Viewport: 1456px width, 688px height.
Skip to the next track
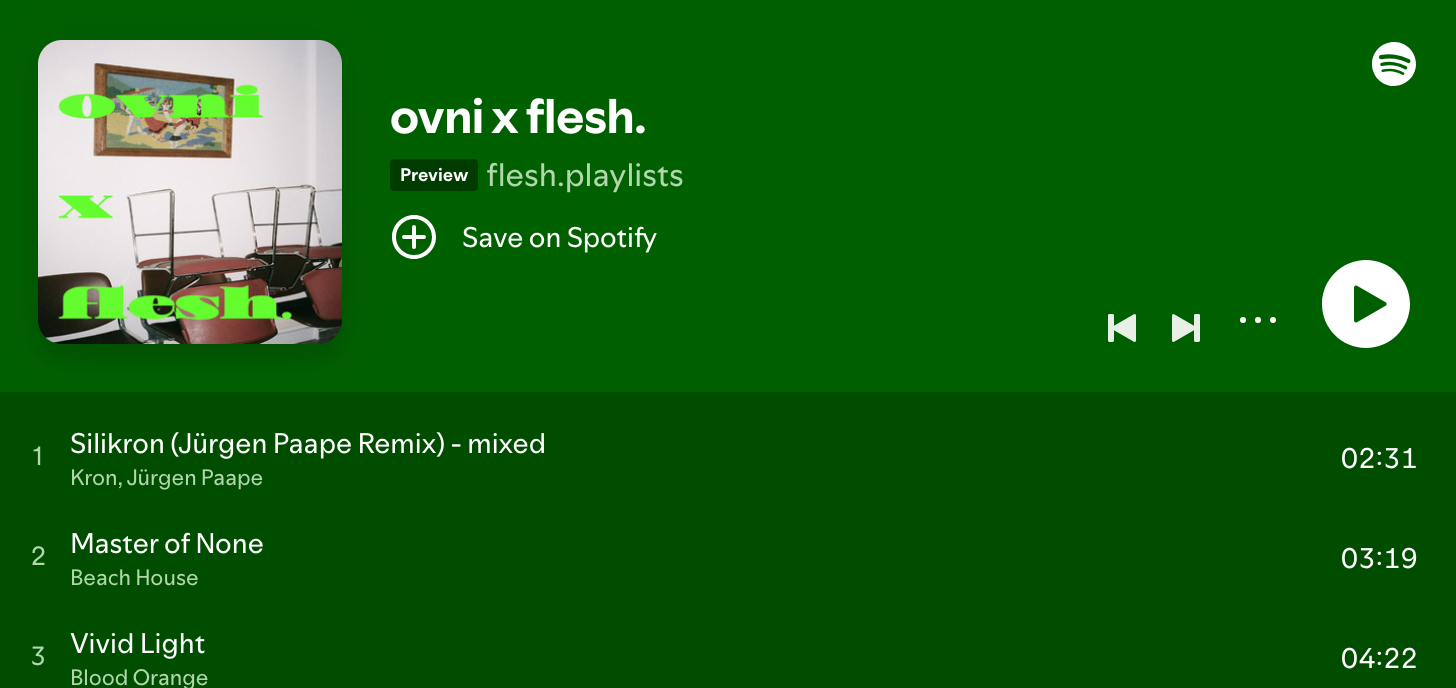[1185, 327]
